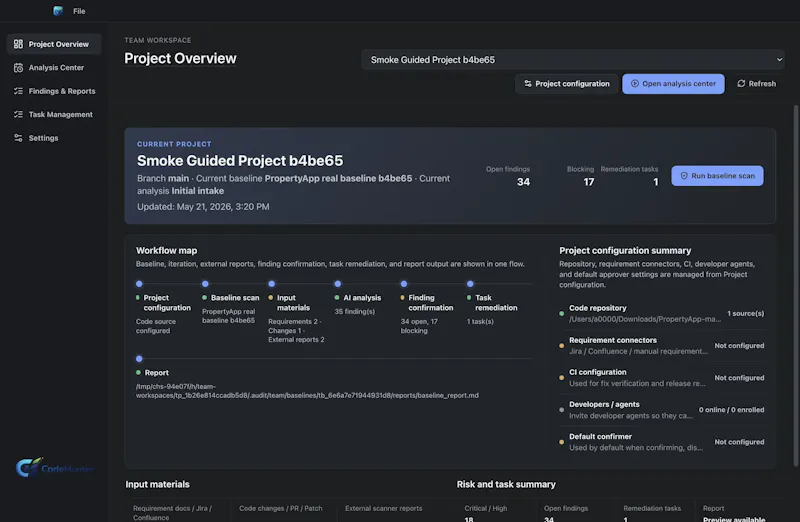This screenshot has height=522, width=800.
Task: Click the Report step label
Action: coord(156,372)
